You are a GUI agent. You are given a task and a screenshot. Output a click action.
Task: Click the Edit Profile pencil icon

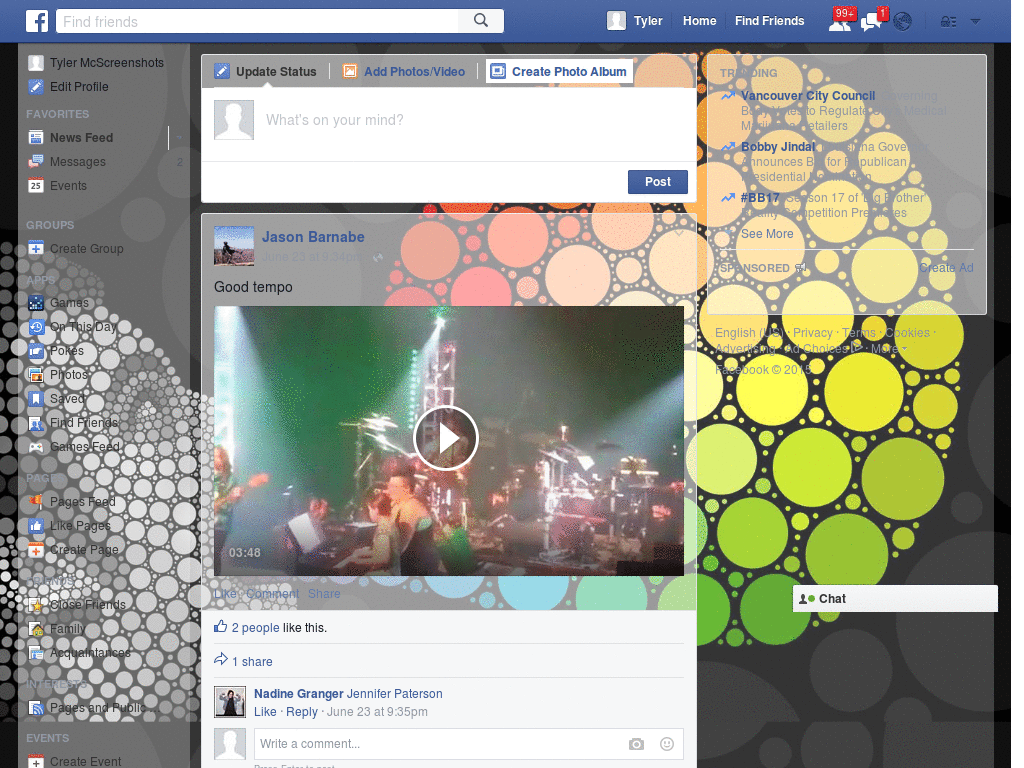tap(36, 86)
